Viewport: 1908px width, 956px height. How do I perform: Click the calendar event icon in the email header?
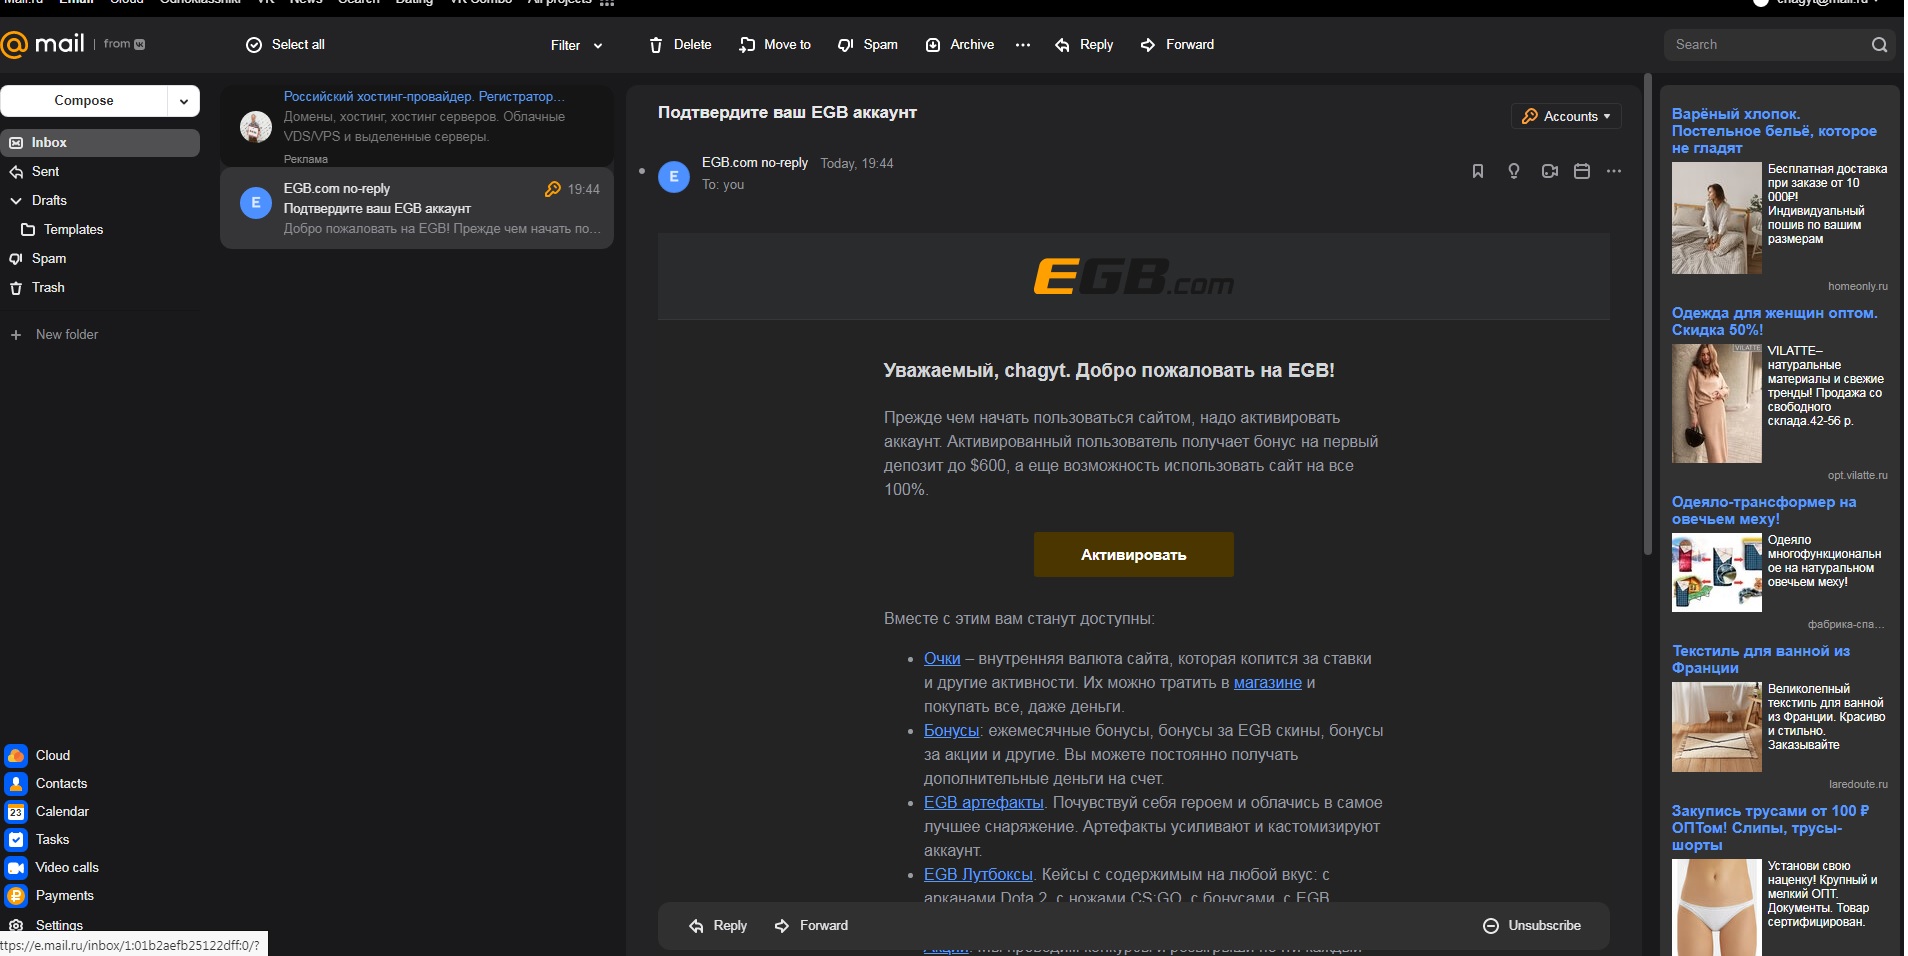[x=1582, y=171]
